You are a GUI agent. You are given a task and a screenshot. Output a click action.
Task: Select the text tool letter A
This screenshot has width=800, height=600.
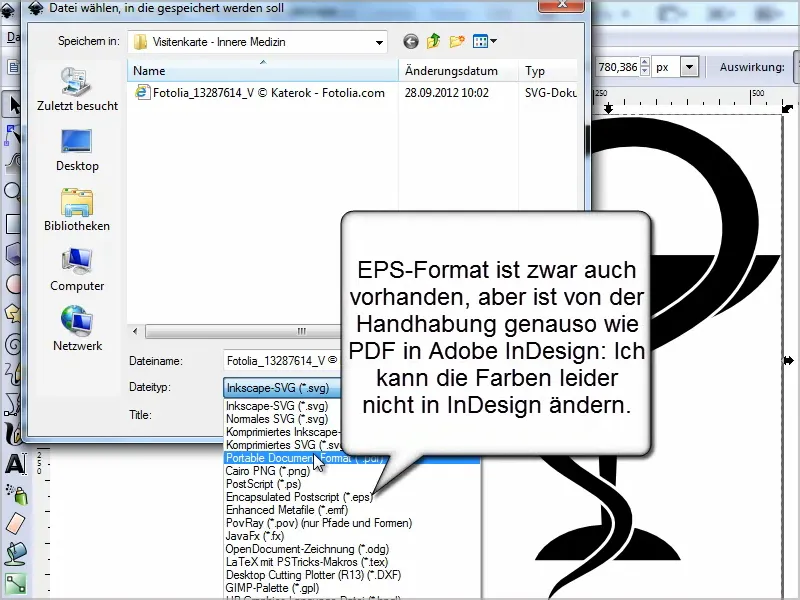tap(15, 464)
